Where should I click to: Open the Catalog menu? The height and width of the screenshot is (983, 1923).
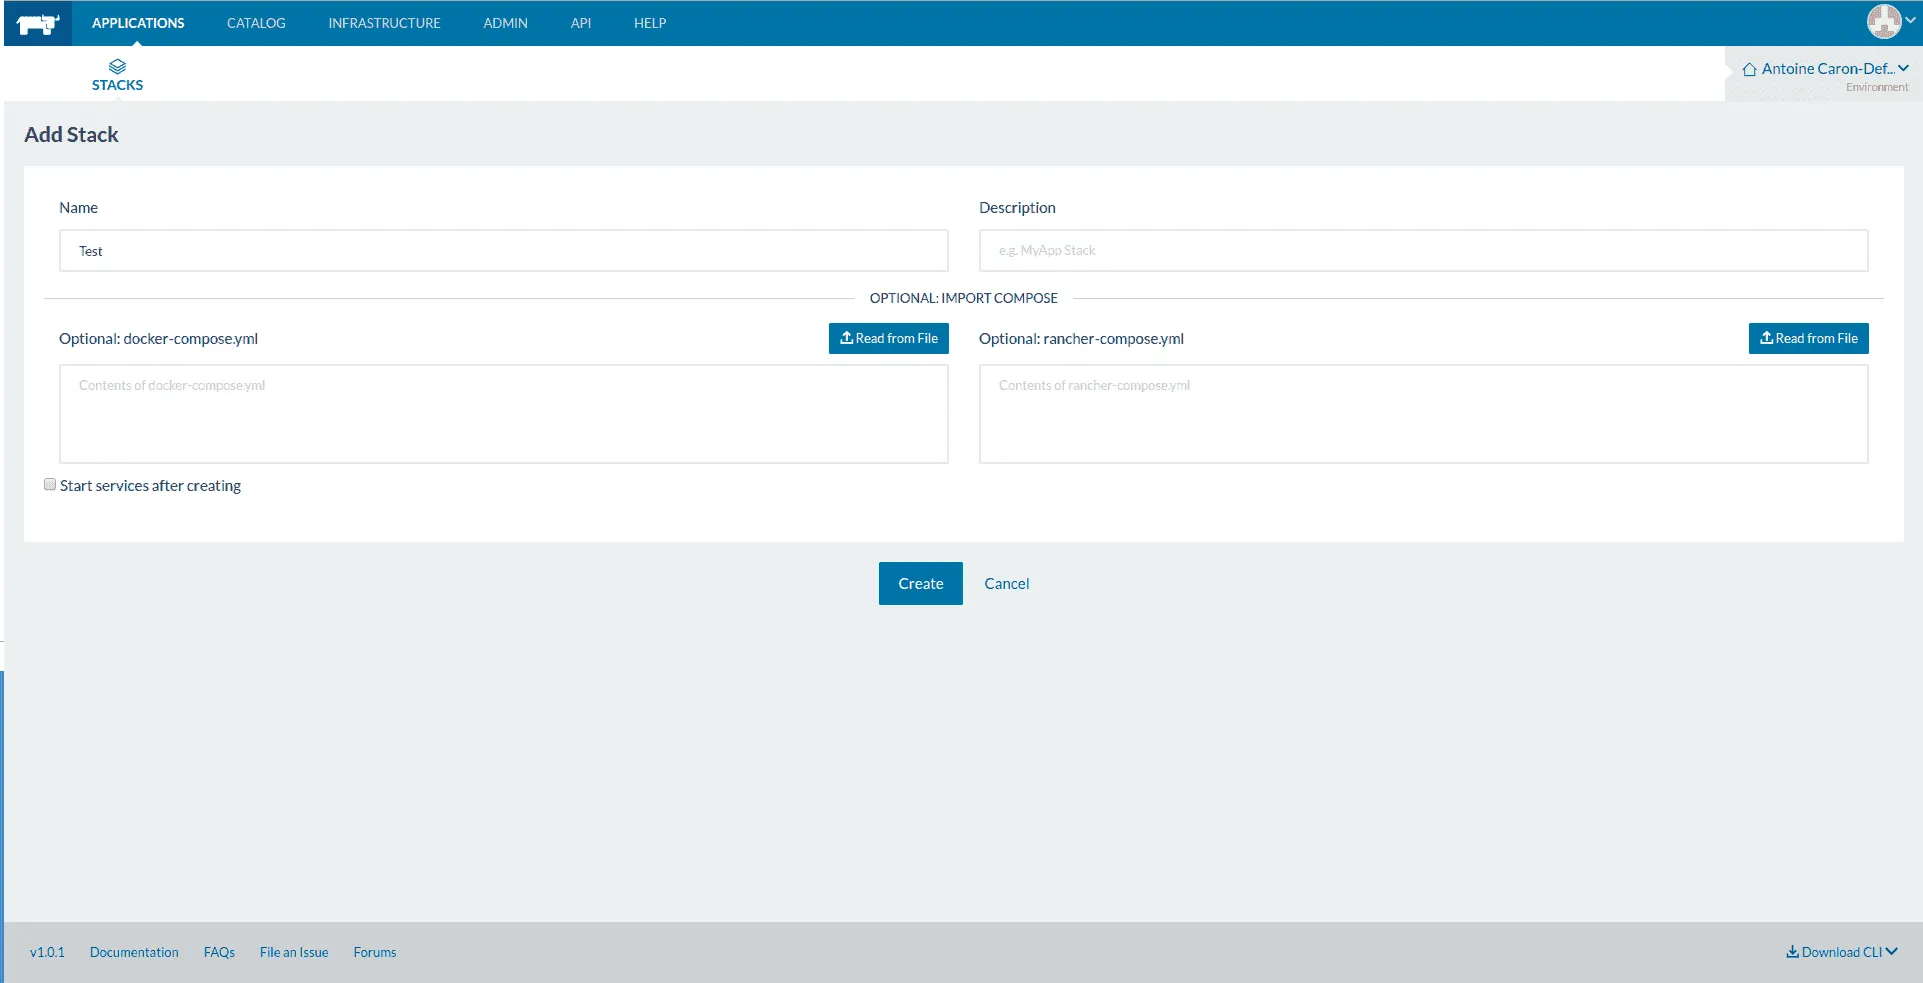(x=256, y=23)
